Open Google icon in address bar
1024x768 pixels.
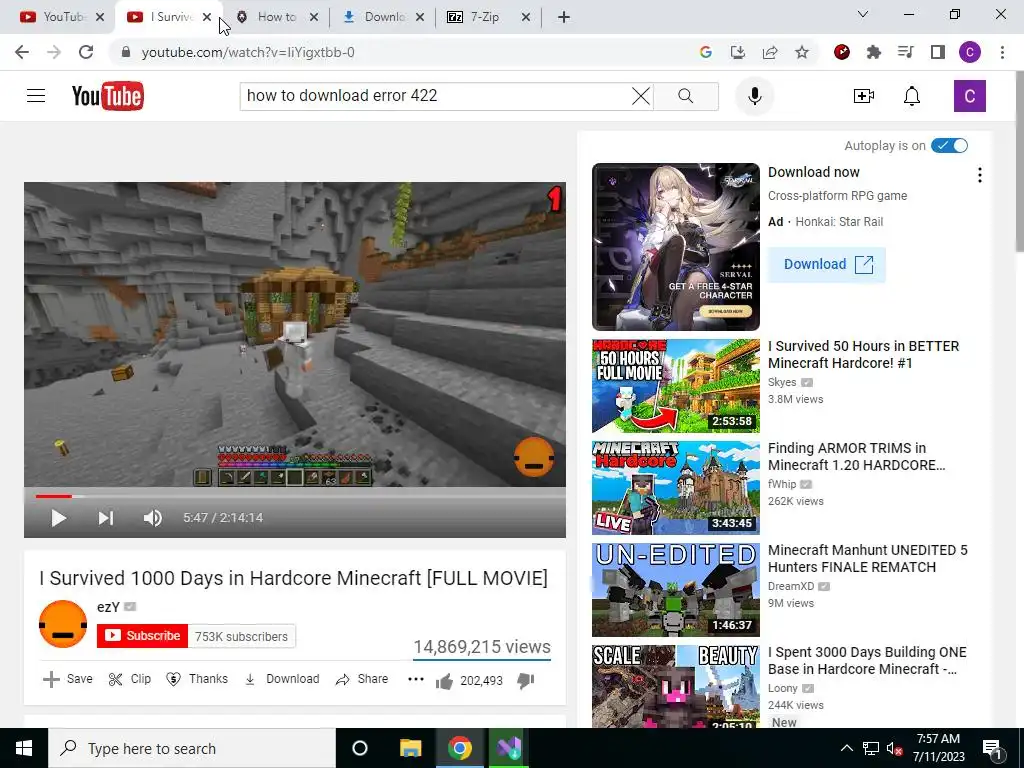(x=705, y=52)
